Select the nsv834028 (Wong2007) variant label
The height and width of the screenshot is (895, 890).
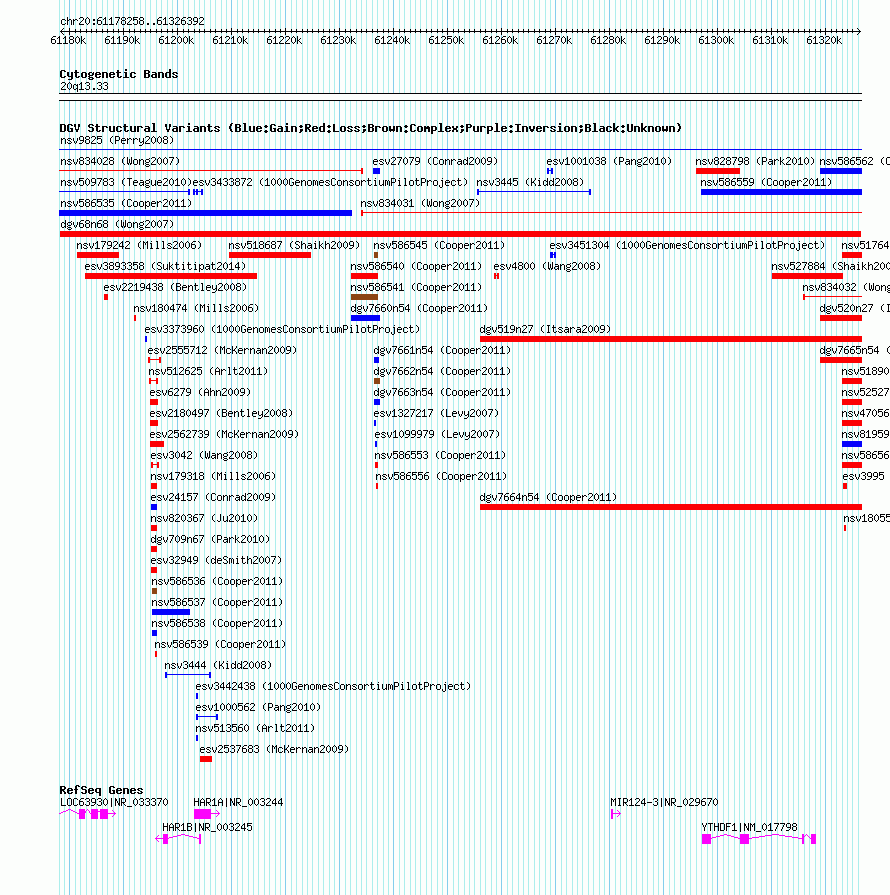coord(120,162)
